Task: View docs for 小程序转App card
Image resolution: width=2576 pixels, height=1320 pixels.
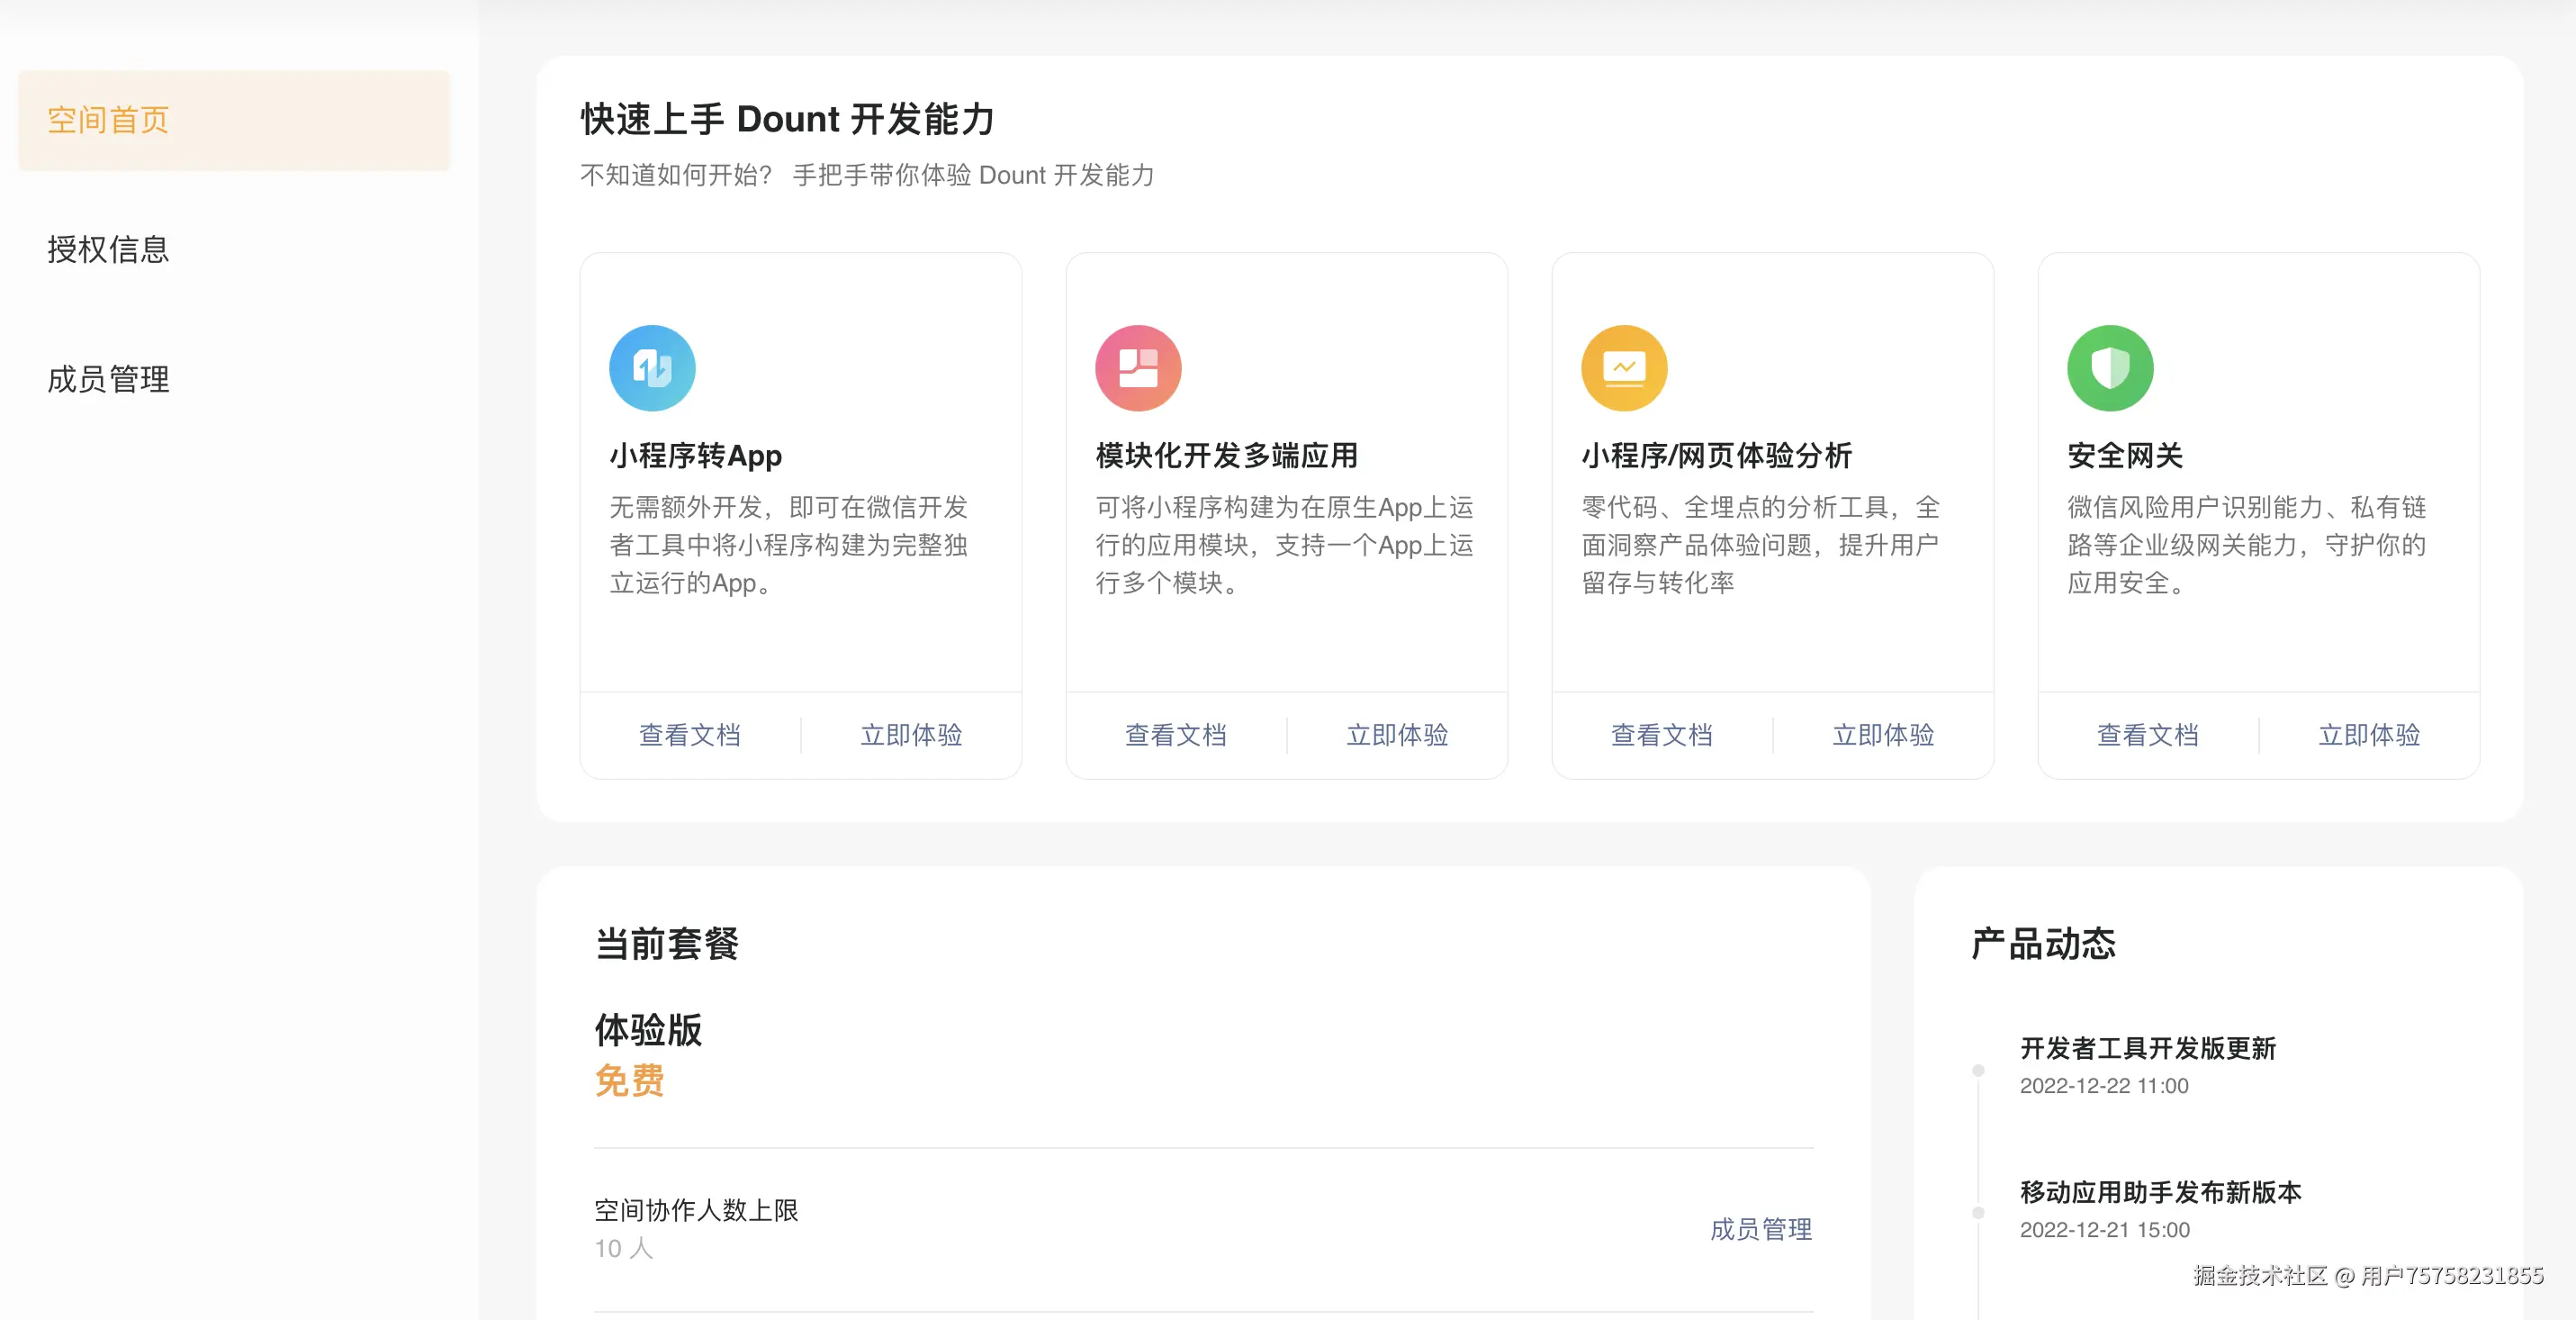Action: 690,735
